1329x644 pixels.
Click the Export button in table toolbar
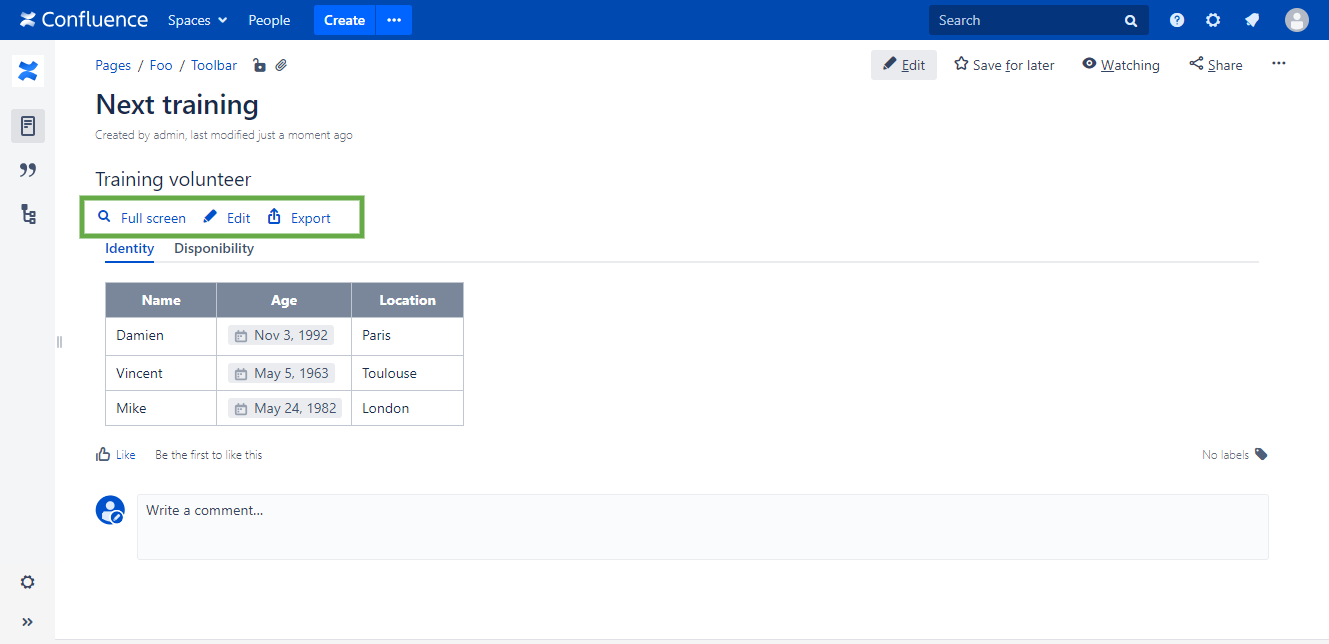299,218
